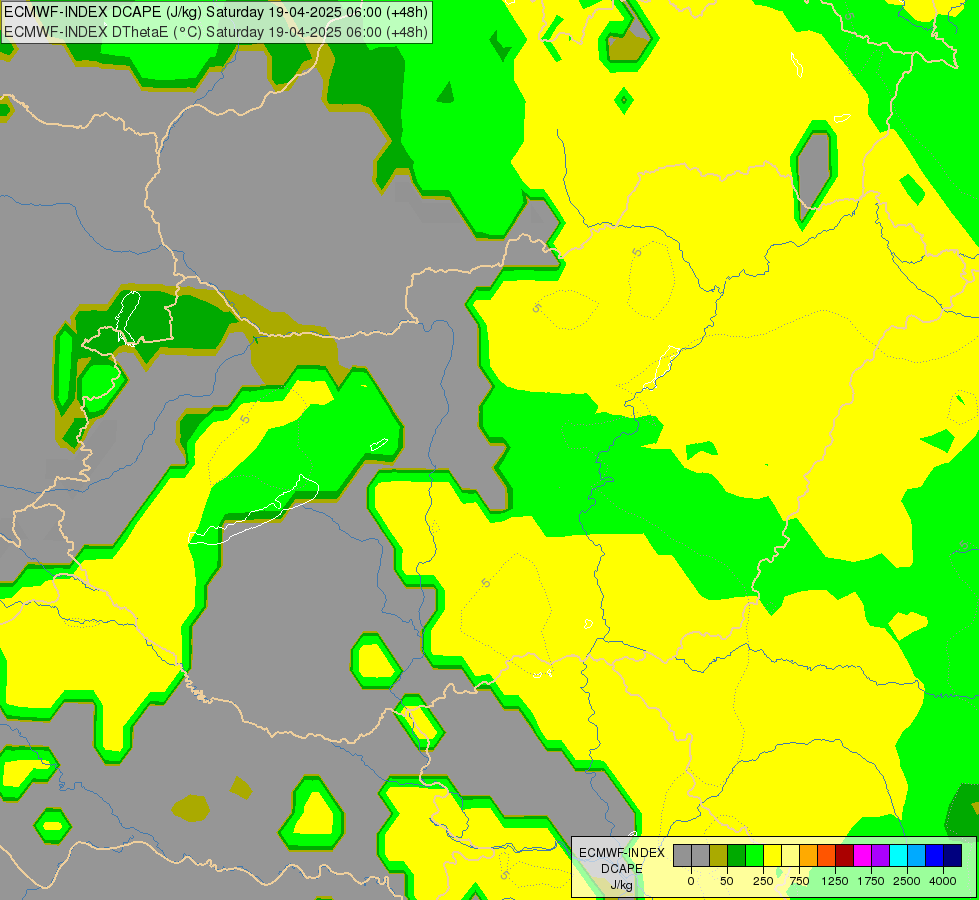Screen dimensions: 979x900
Task: Click the legend tick label '4000'
Action: (x=943, y=881)
